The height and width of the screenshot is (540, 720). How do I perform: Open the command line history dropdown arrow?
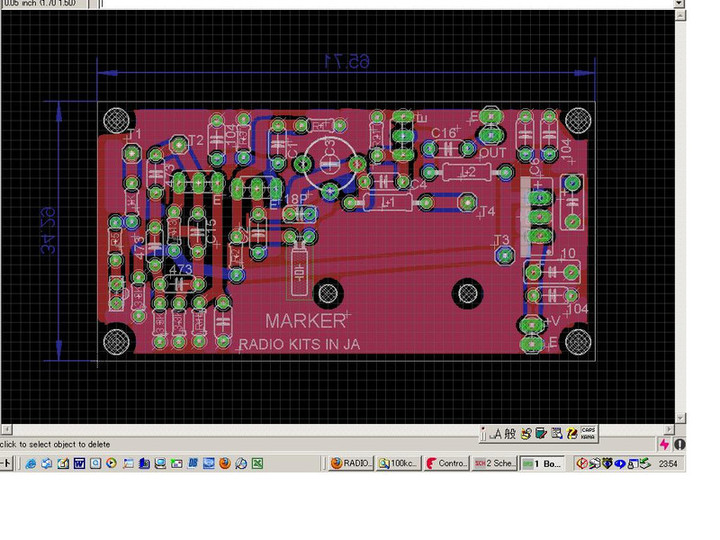point(680,5)
